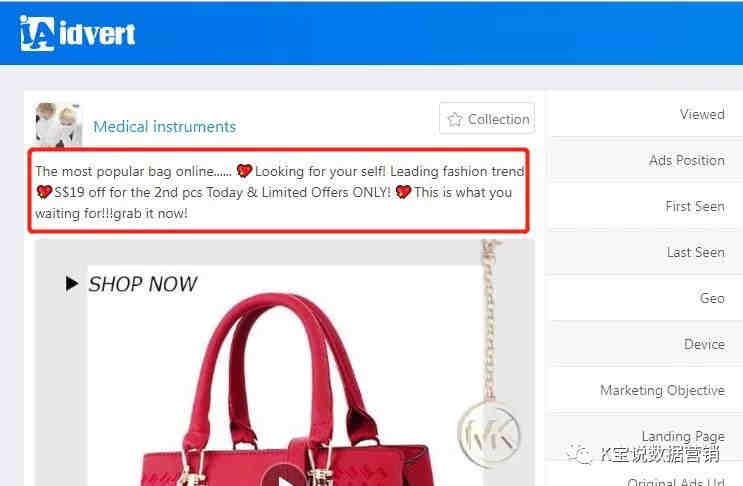Click the idvert logo
The height and width of the screenshot is (486, 743).
click(x=77, y=33)
